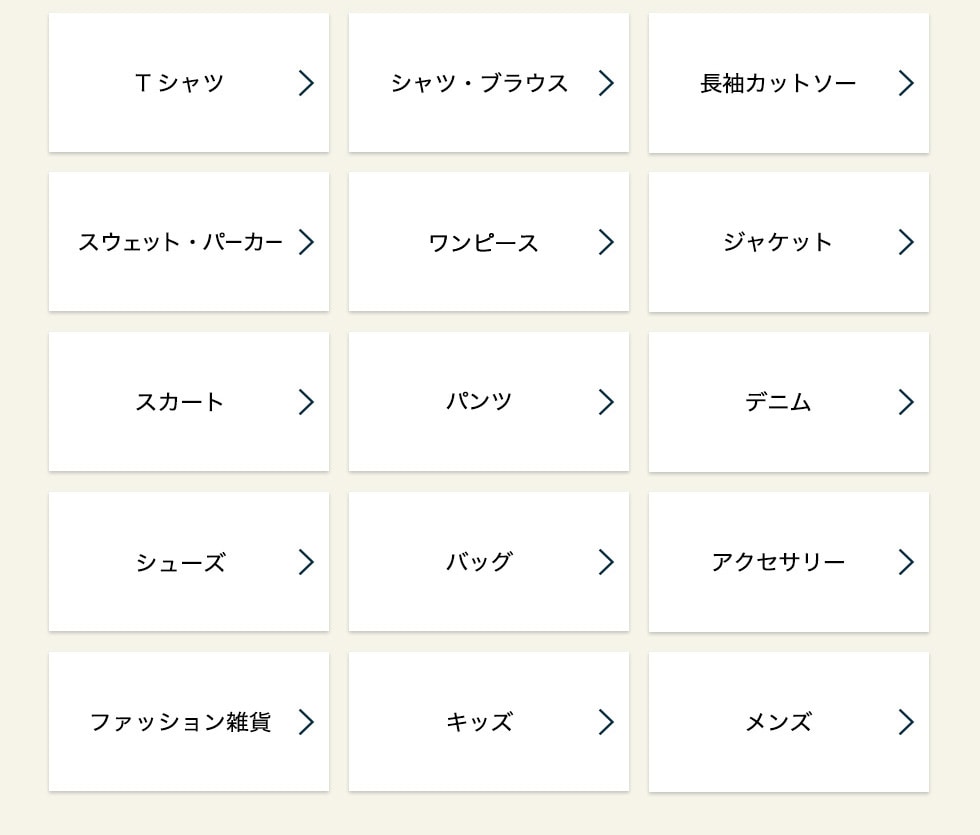Go to the シャツ・ブラウス category
980x835 pixels.
pos(479,83)
